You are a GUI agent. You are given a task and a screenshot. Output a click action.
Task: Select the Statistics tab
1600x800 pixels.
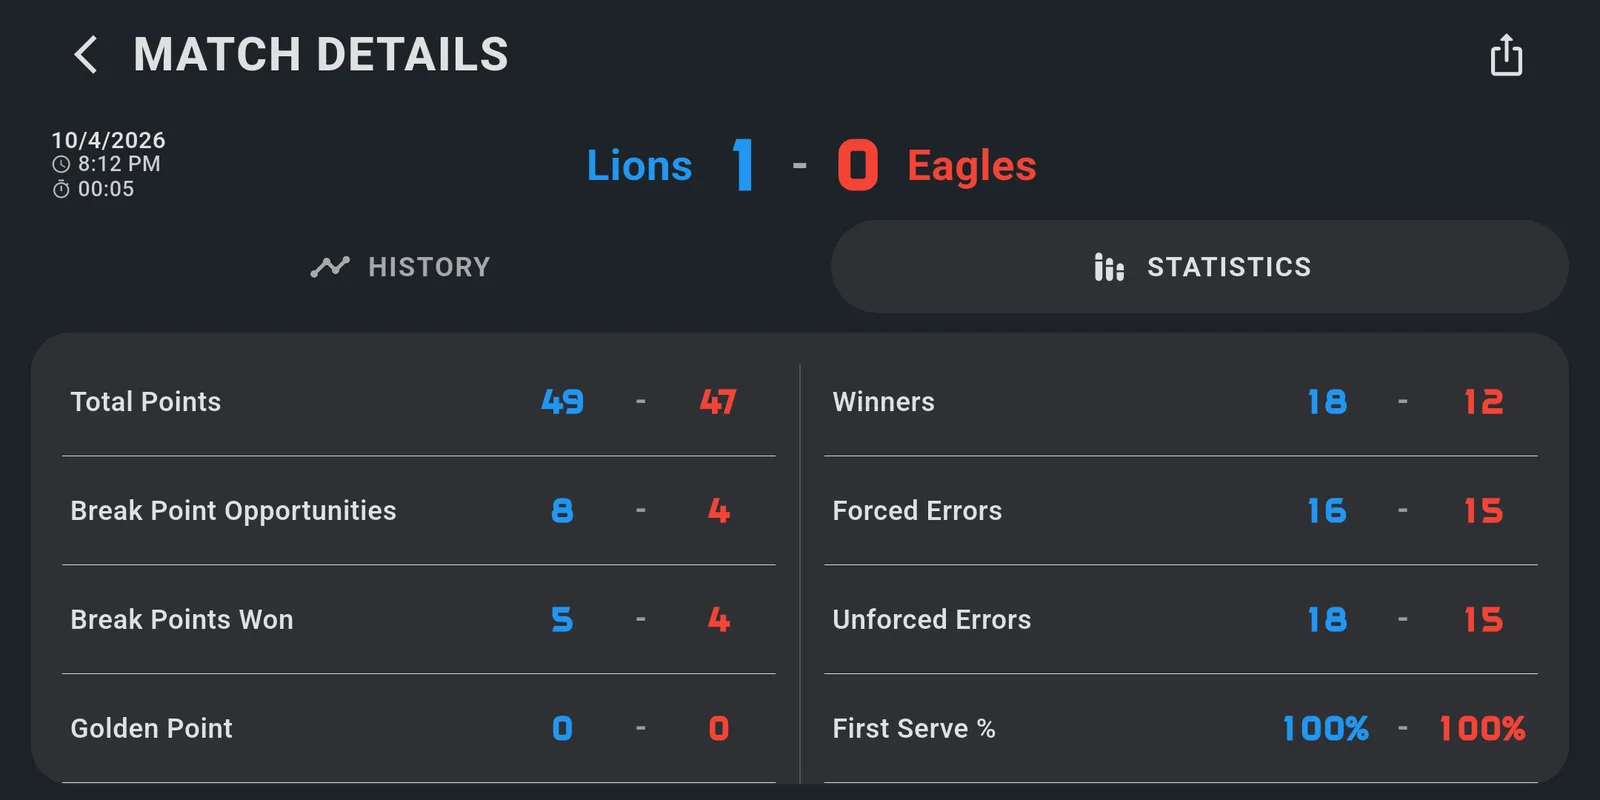click(1200, 267)
